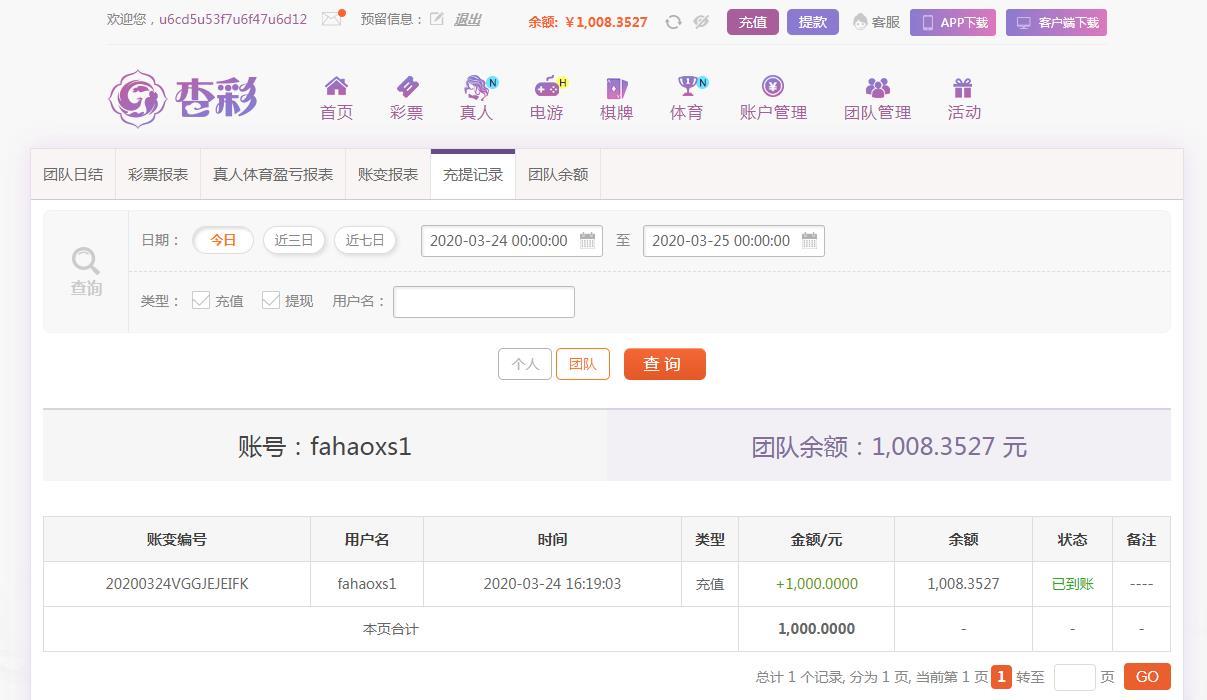Image resolution: width=1207 pixels, height=700 pixels.
Task: Open the 团队余额 tab
Action: point(558,173)
